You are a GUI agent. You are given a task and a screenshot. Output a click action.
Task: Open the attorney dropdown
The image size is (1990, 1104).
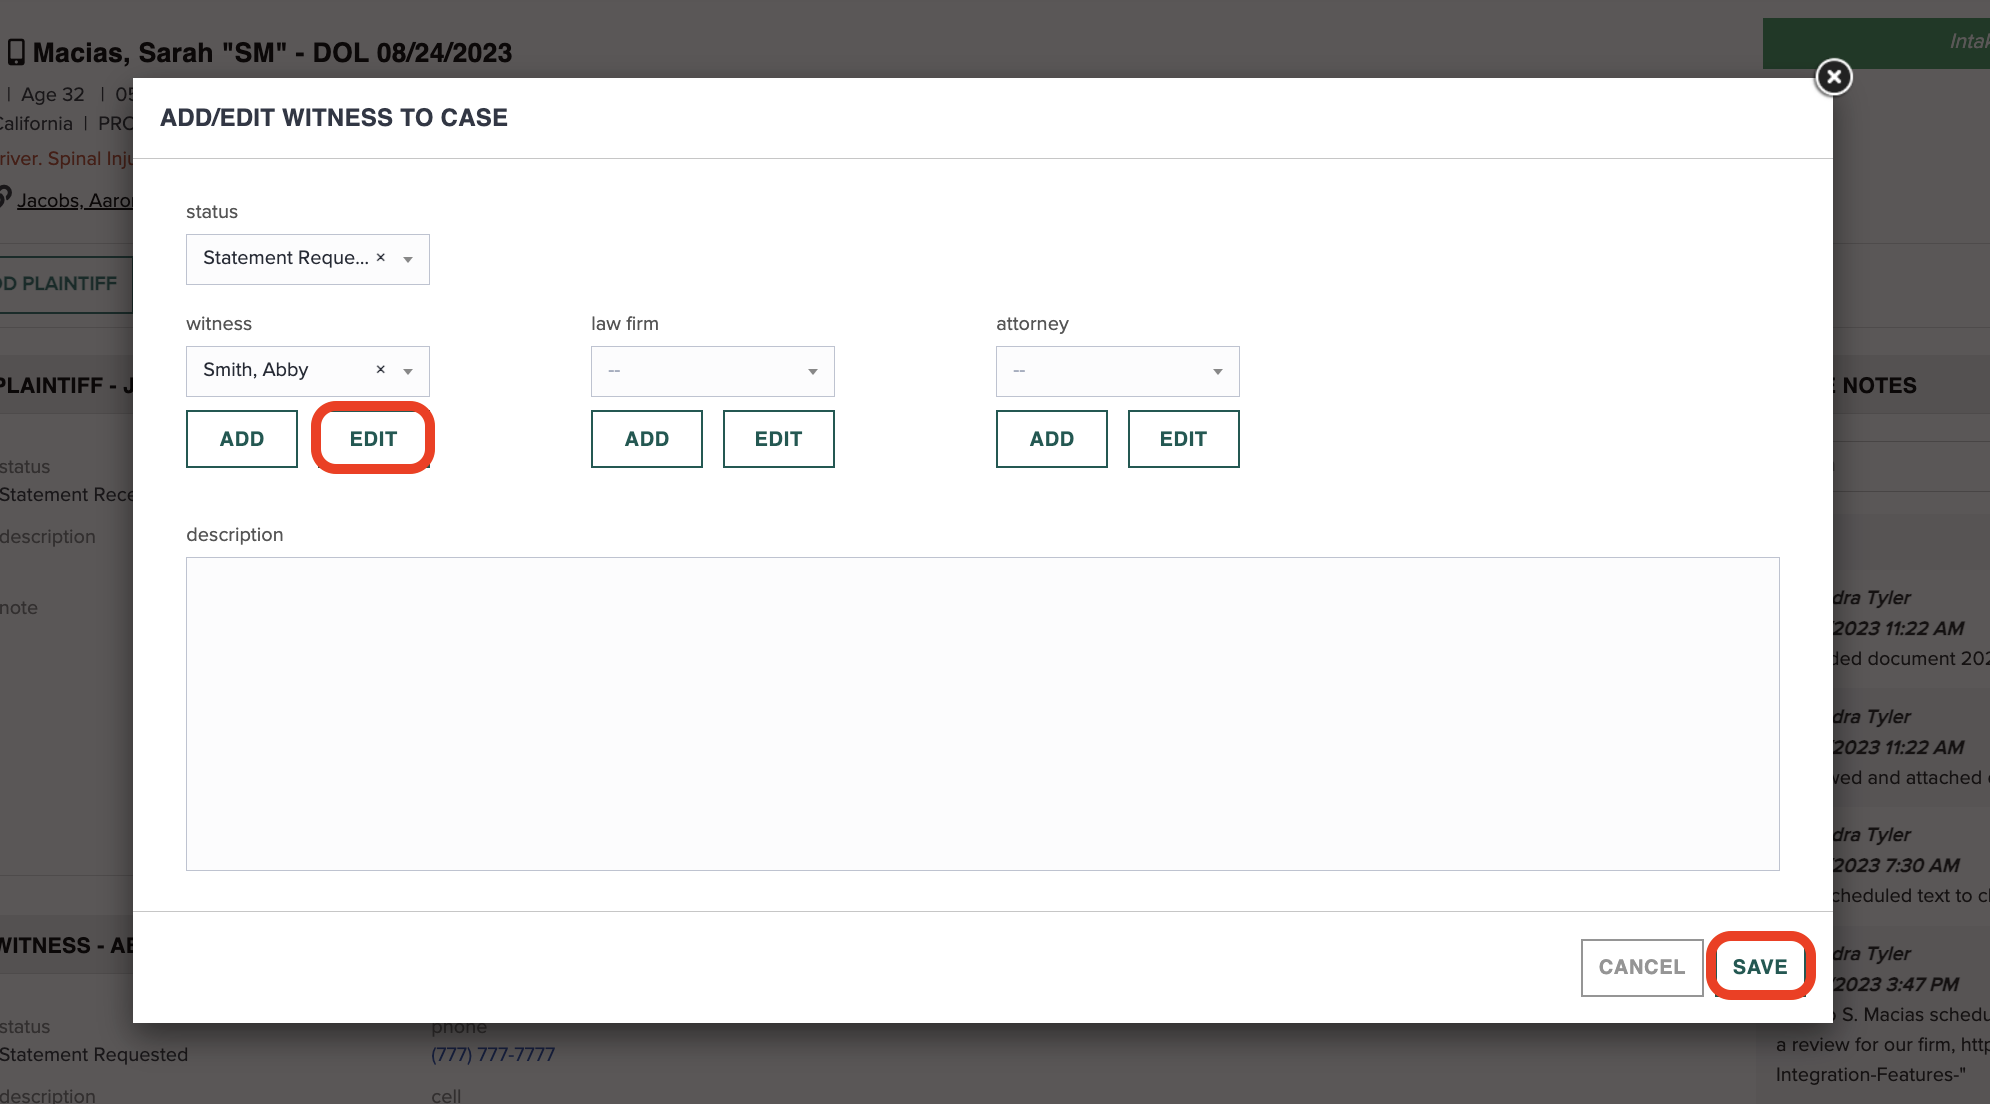[1117, 371]
